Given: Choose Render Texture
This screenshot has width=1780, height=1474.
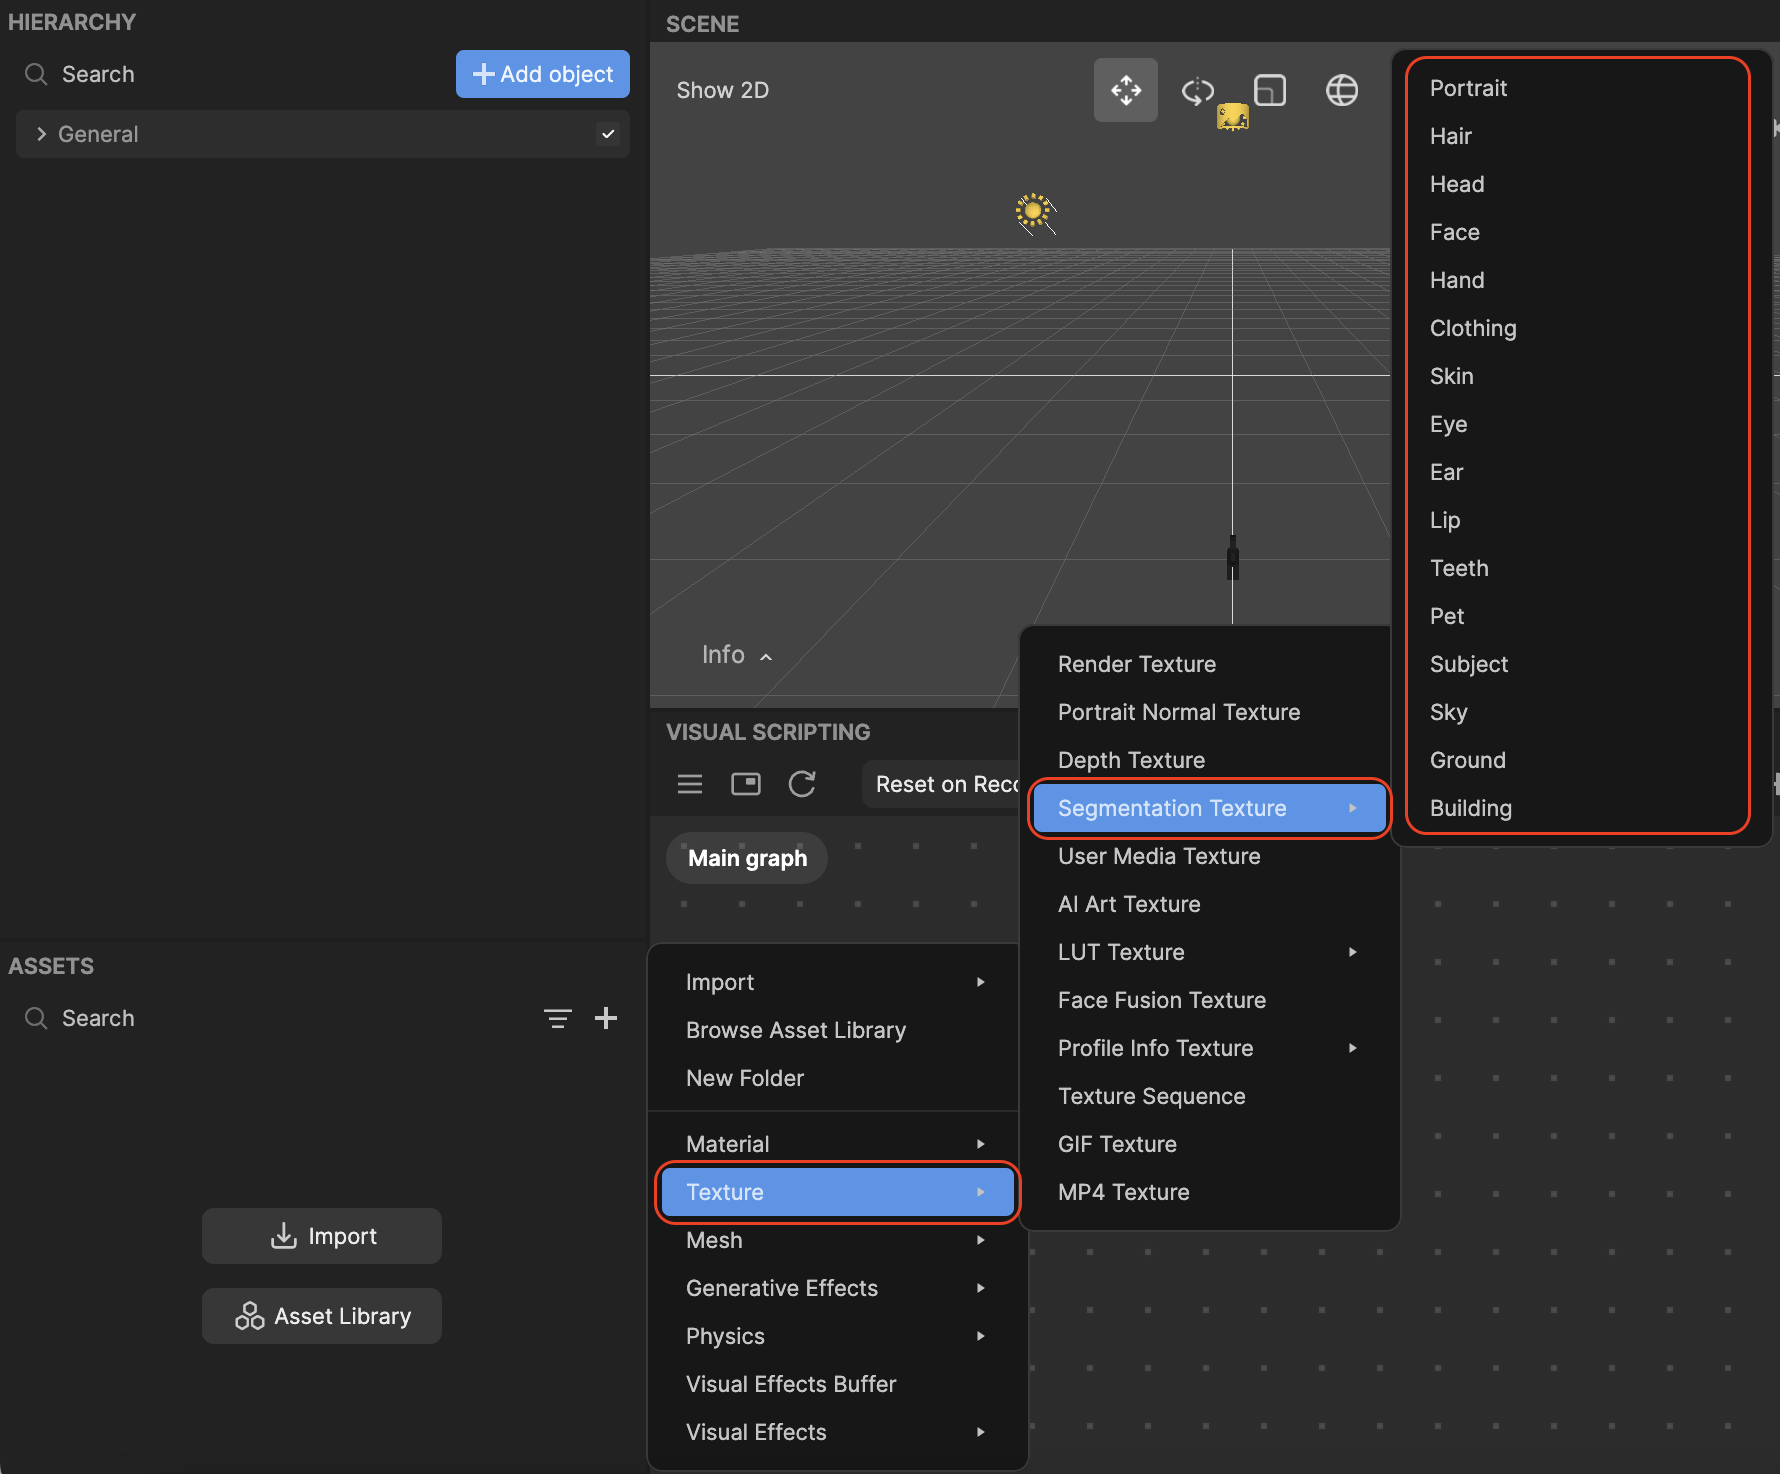Looking at the screenshot, I should pyautogui.click(x=1209, y=664).
